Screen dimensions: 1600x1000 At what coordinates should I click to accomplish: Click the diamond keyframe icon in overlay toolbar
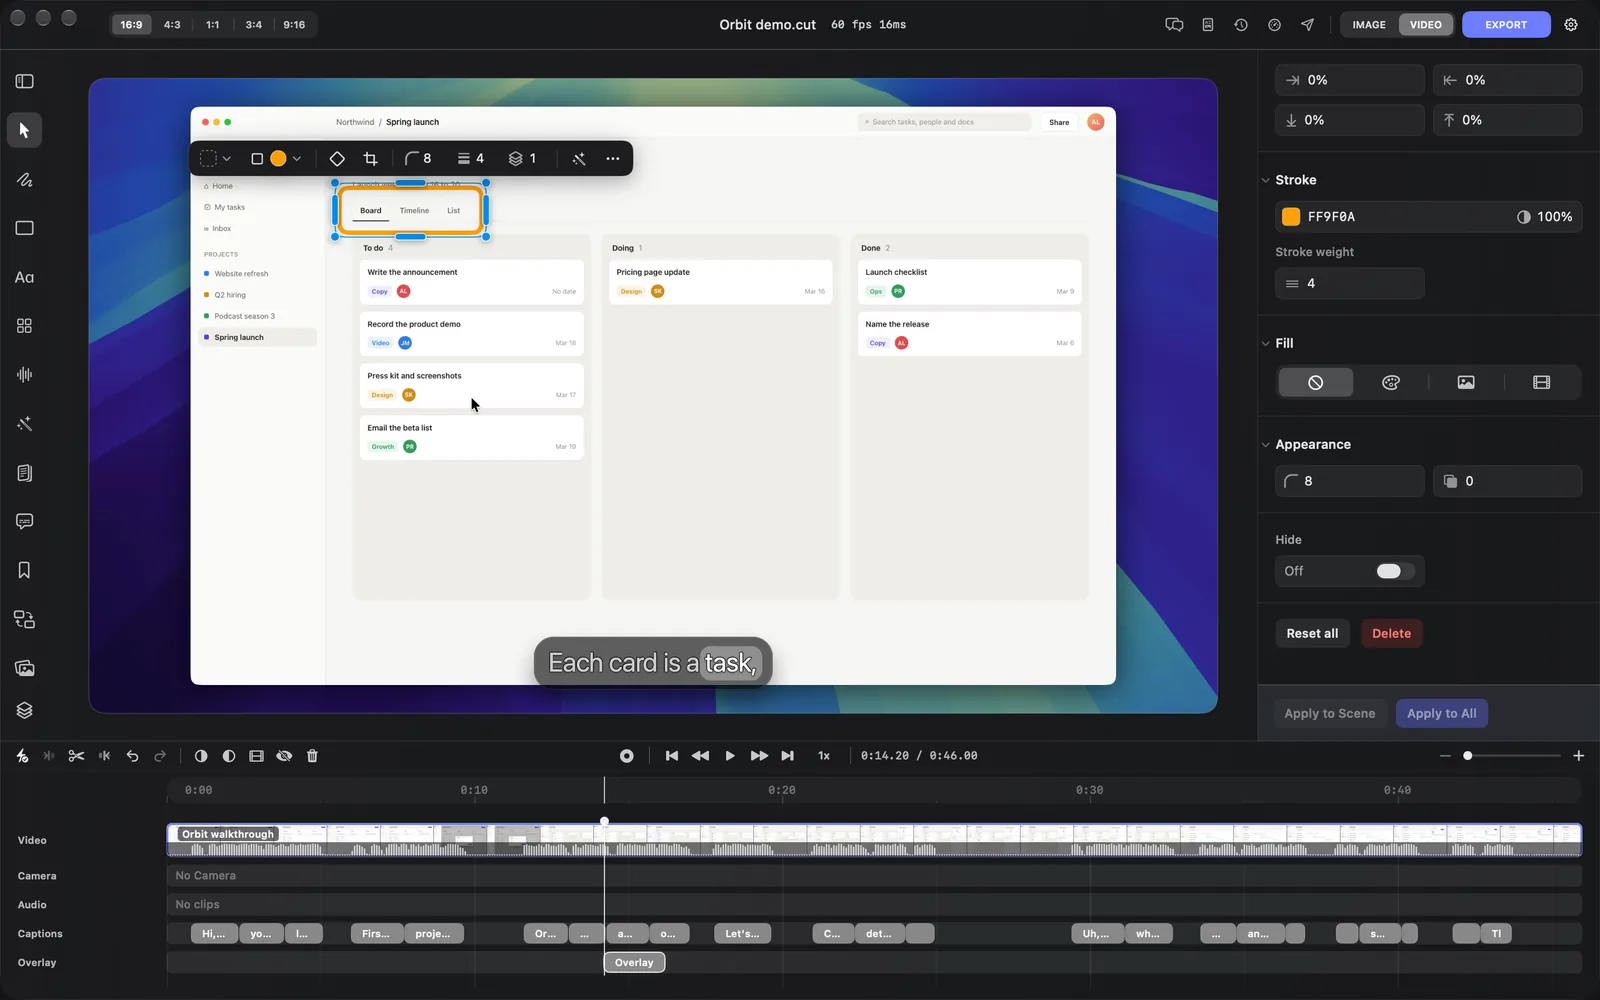[x=337, y=158]
